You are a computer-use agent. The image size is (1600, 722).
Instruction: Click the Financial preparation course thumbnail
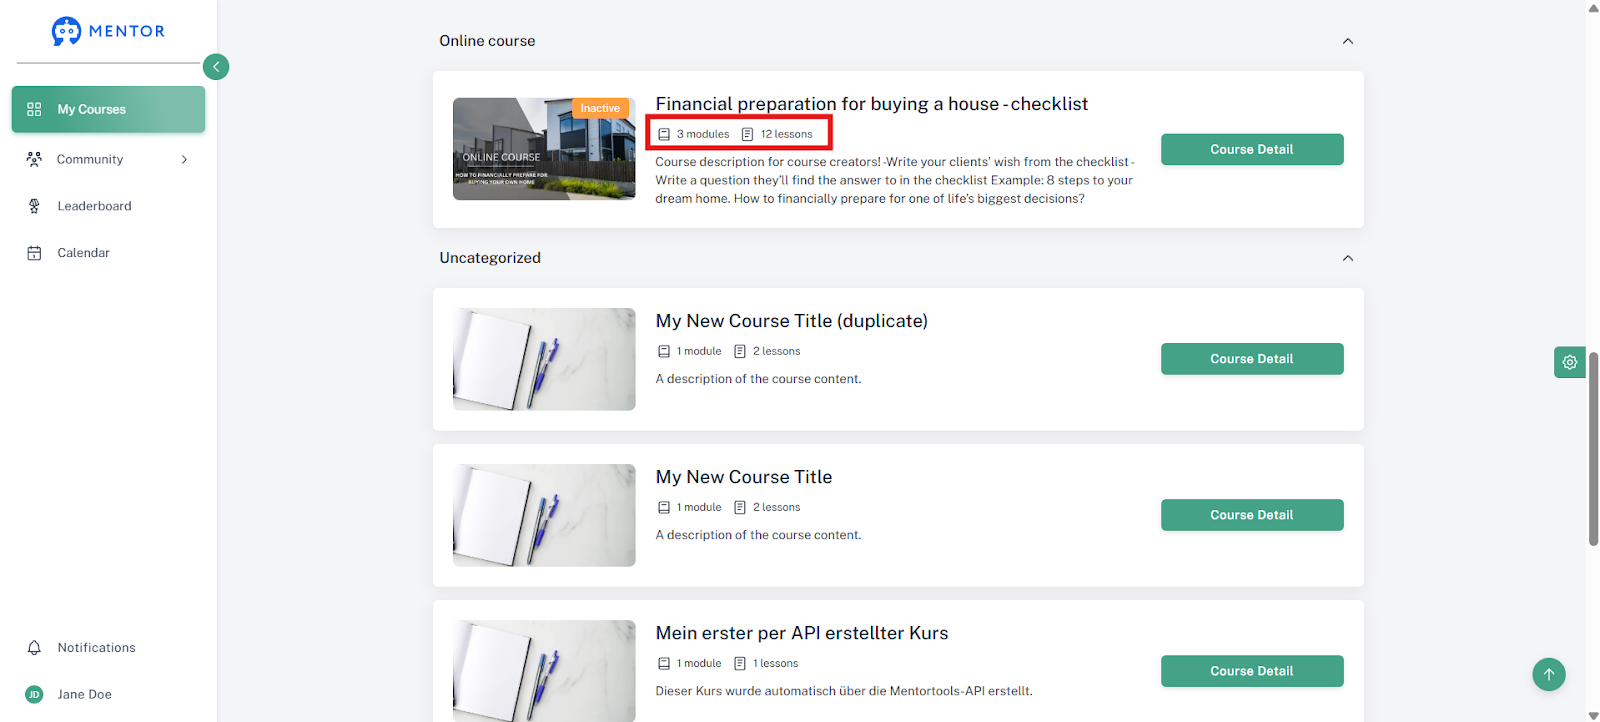tap(544, 149)
